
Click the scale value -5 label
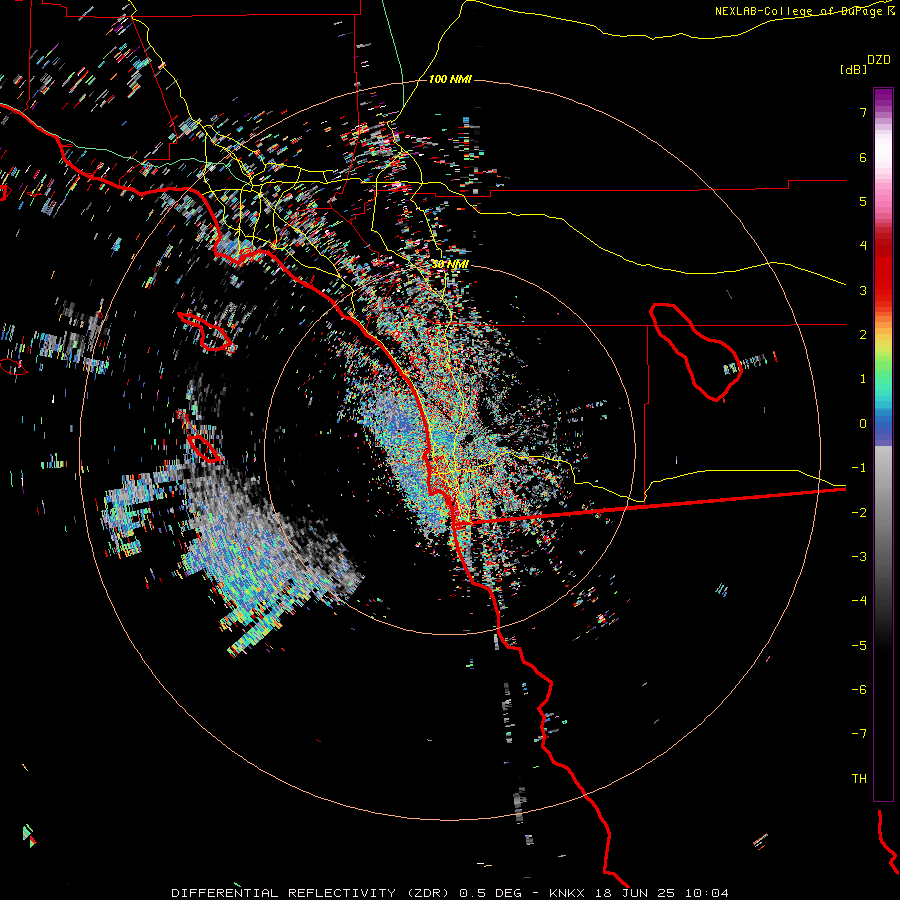(x=859, y=646)
